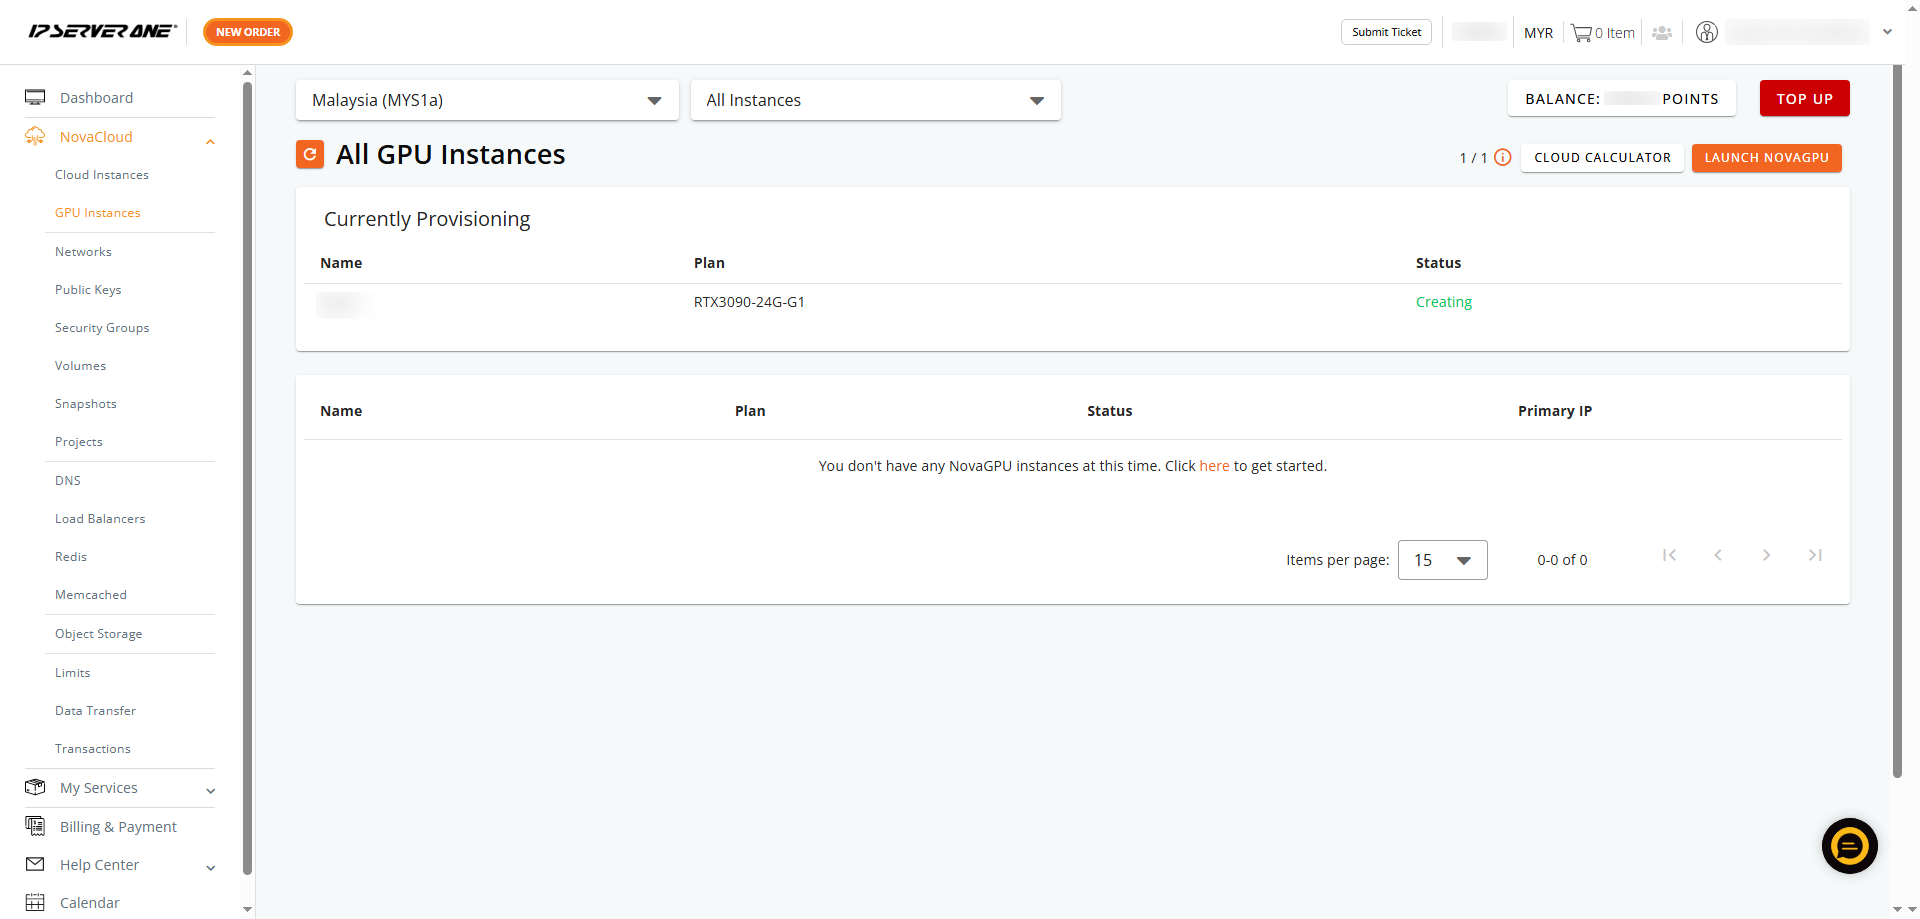Image resolution: width=1920 pixels, height=919 pixels.
Task: Open Redis in sidebar
Action: click(x=71, y=556)
